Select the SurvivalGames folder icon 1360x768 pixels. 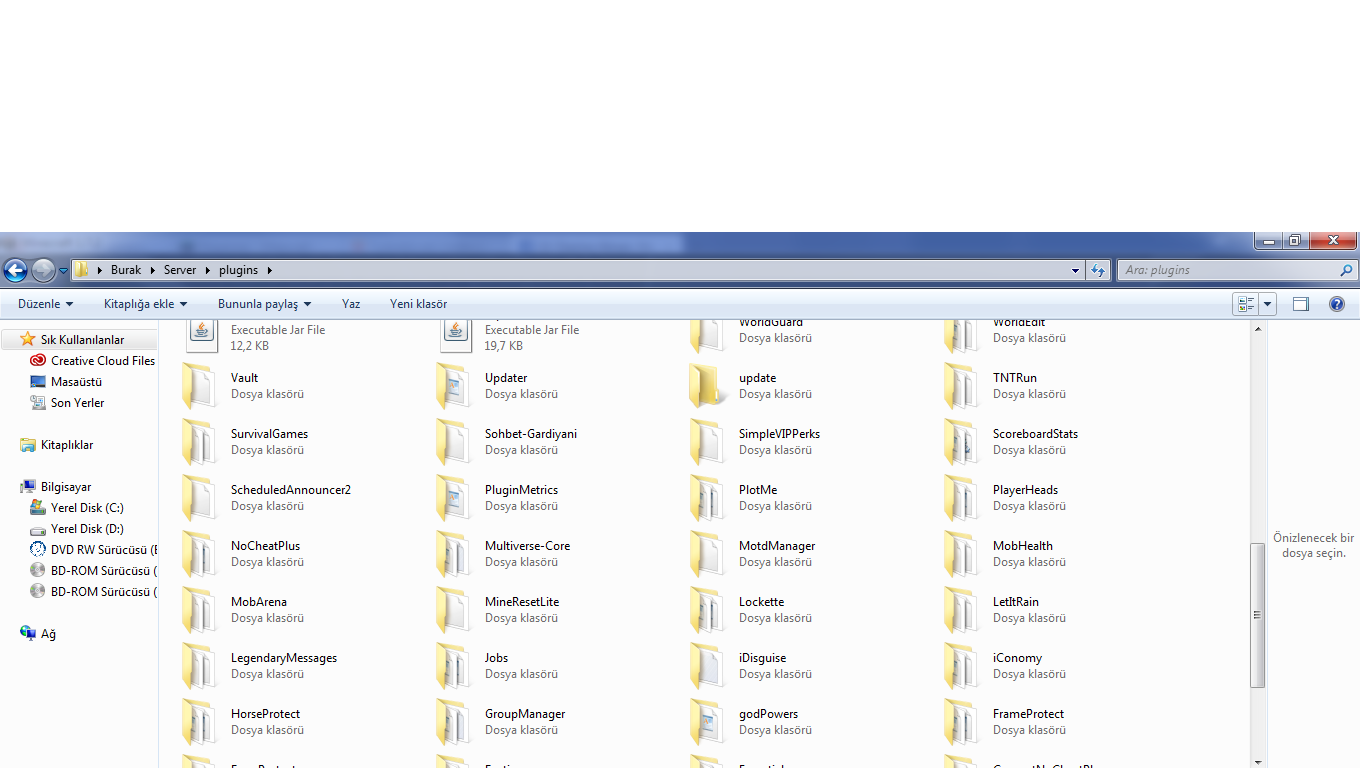tap(200, 442)
